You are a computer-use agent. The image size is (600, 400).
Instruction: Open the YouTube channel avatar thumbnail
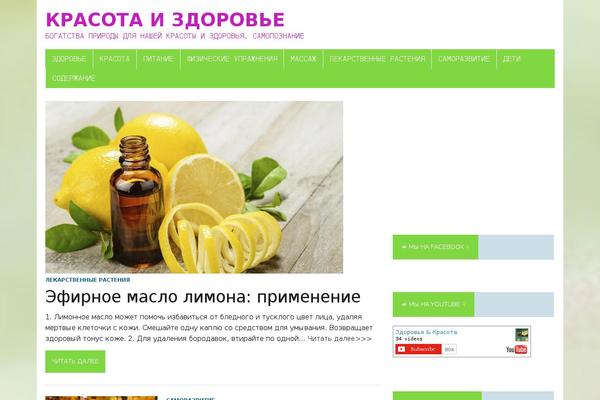point(522,335)
